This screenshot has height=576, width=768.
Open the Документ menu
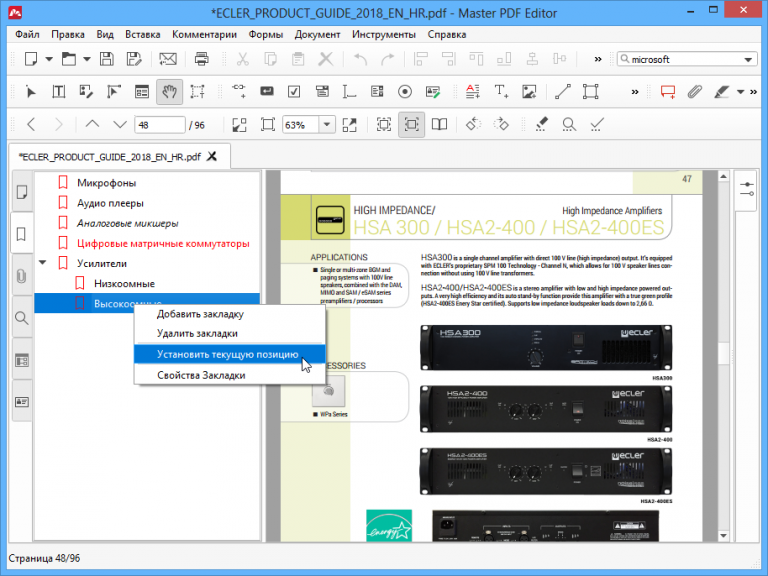tap(317, 34)
